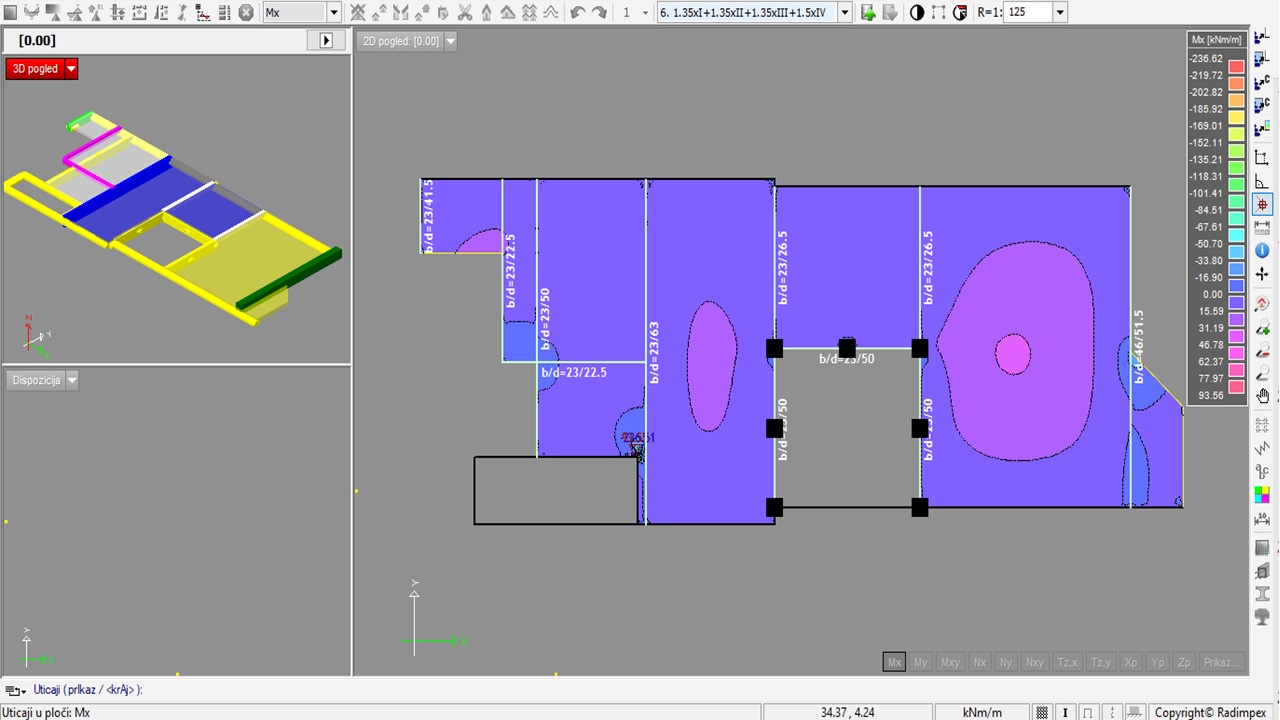Image resolution: width=1280 pixels, height=720 pixels.
Task: Open the Mx result type dropdown
Action: point(334,13)
